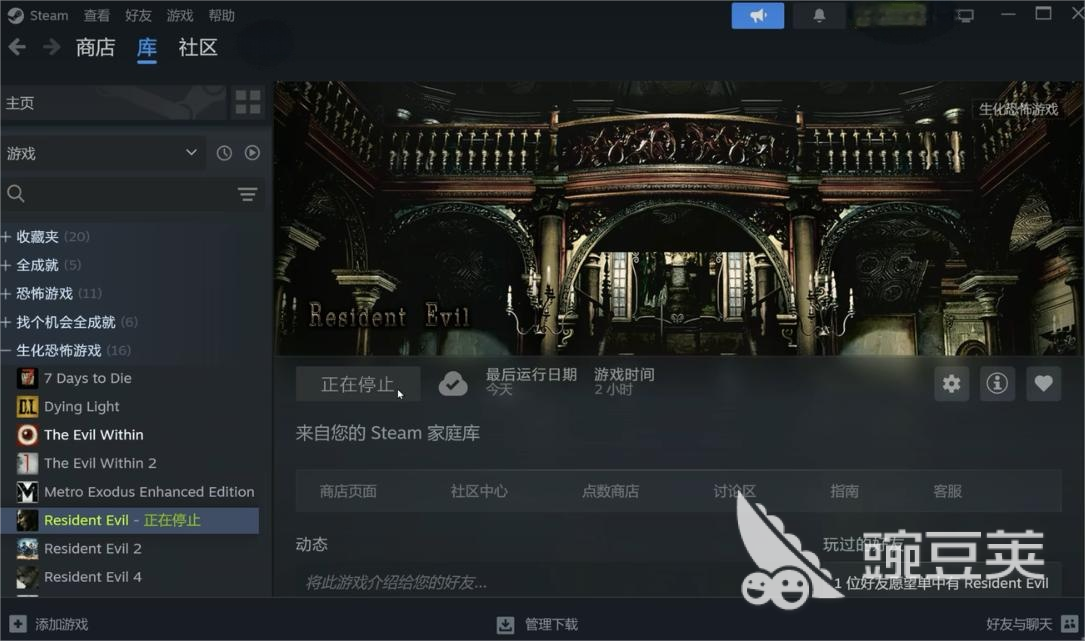
Task: Open the advanced filter options panel
Action: (247, 194)
